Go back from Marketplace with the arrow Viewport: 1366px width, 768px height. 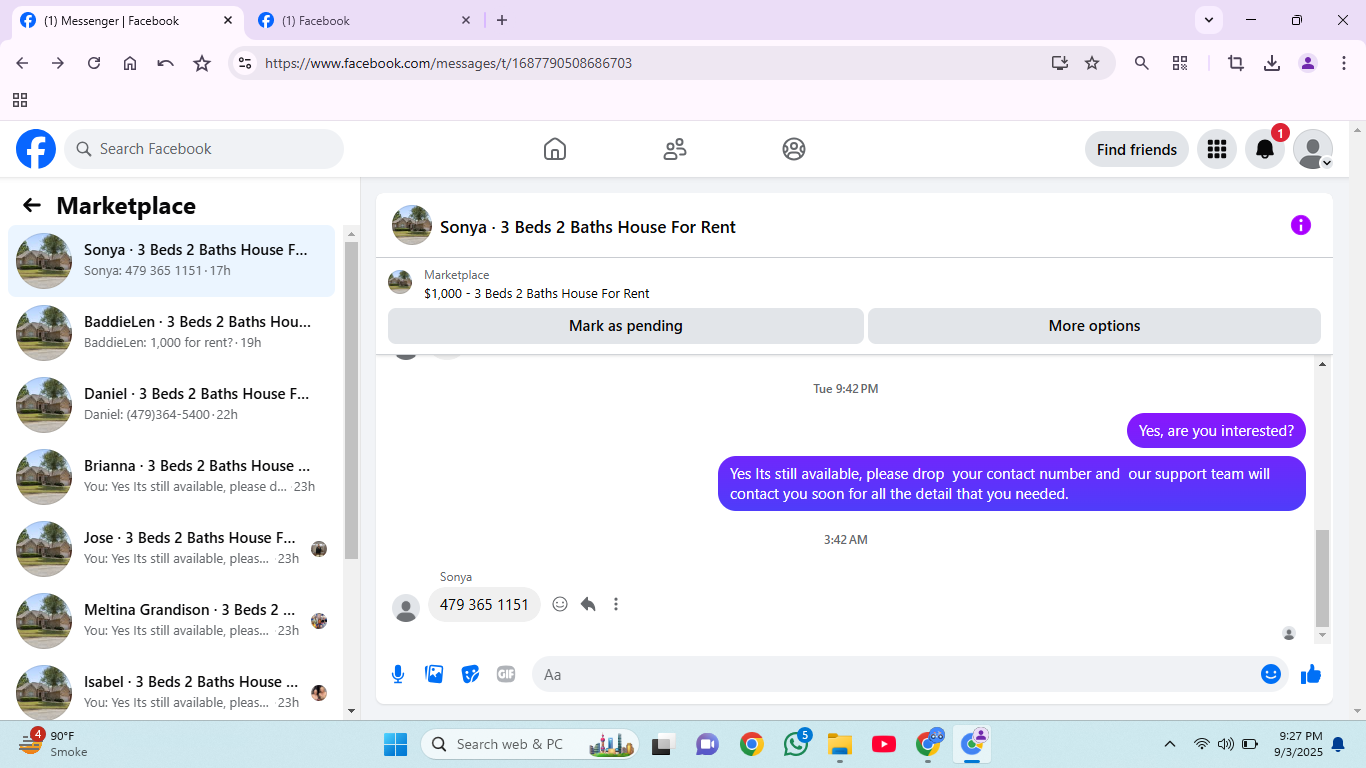[x=32, y=205]
